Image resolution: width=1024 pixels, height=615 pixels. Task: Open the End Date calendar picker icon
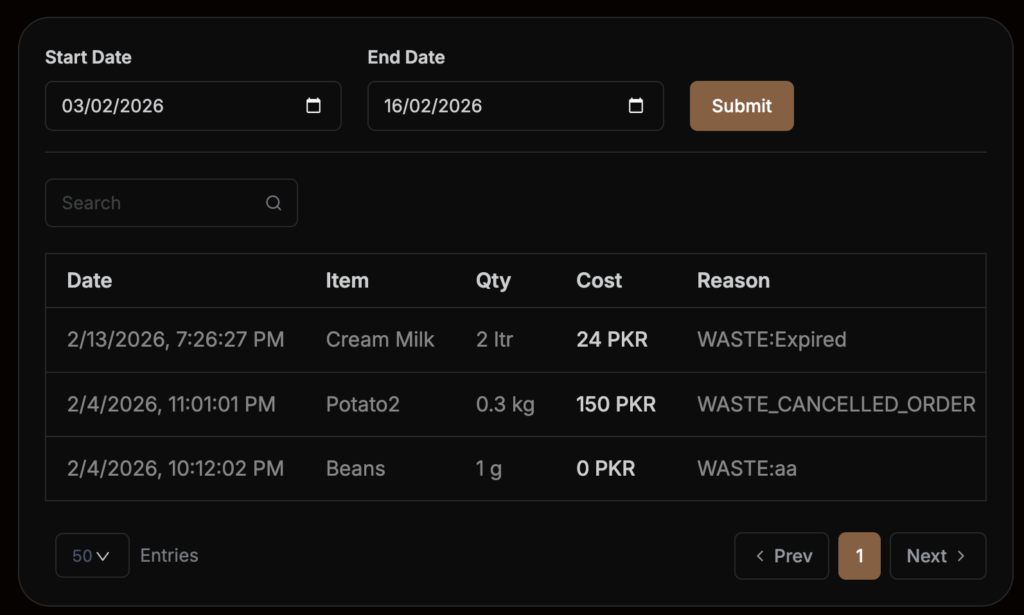tap(635, 106)
